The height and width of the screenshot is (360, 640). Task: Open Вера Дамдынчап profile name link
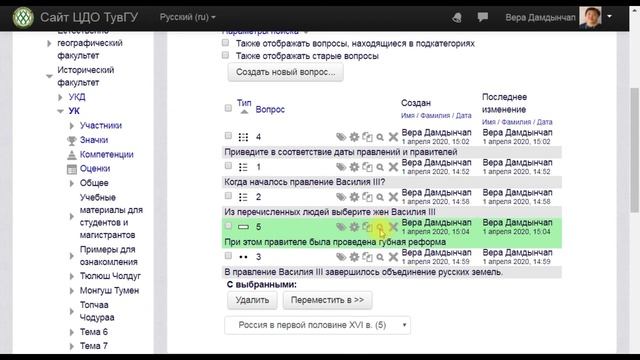540,18
